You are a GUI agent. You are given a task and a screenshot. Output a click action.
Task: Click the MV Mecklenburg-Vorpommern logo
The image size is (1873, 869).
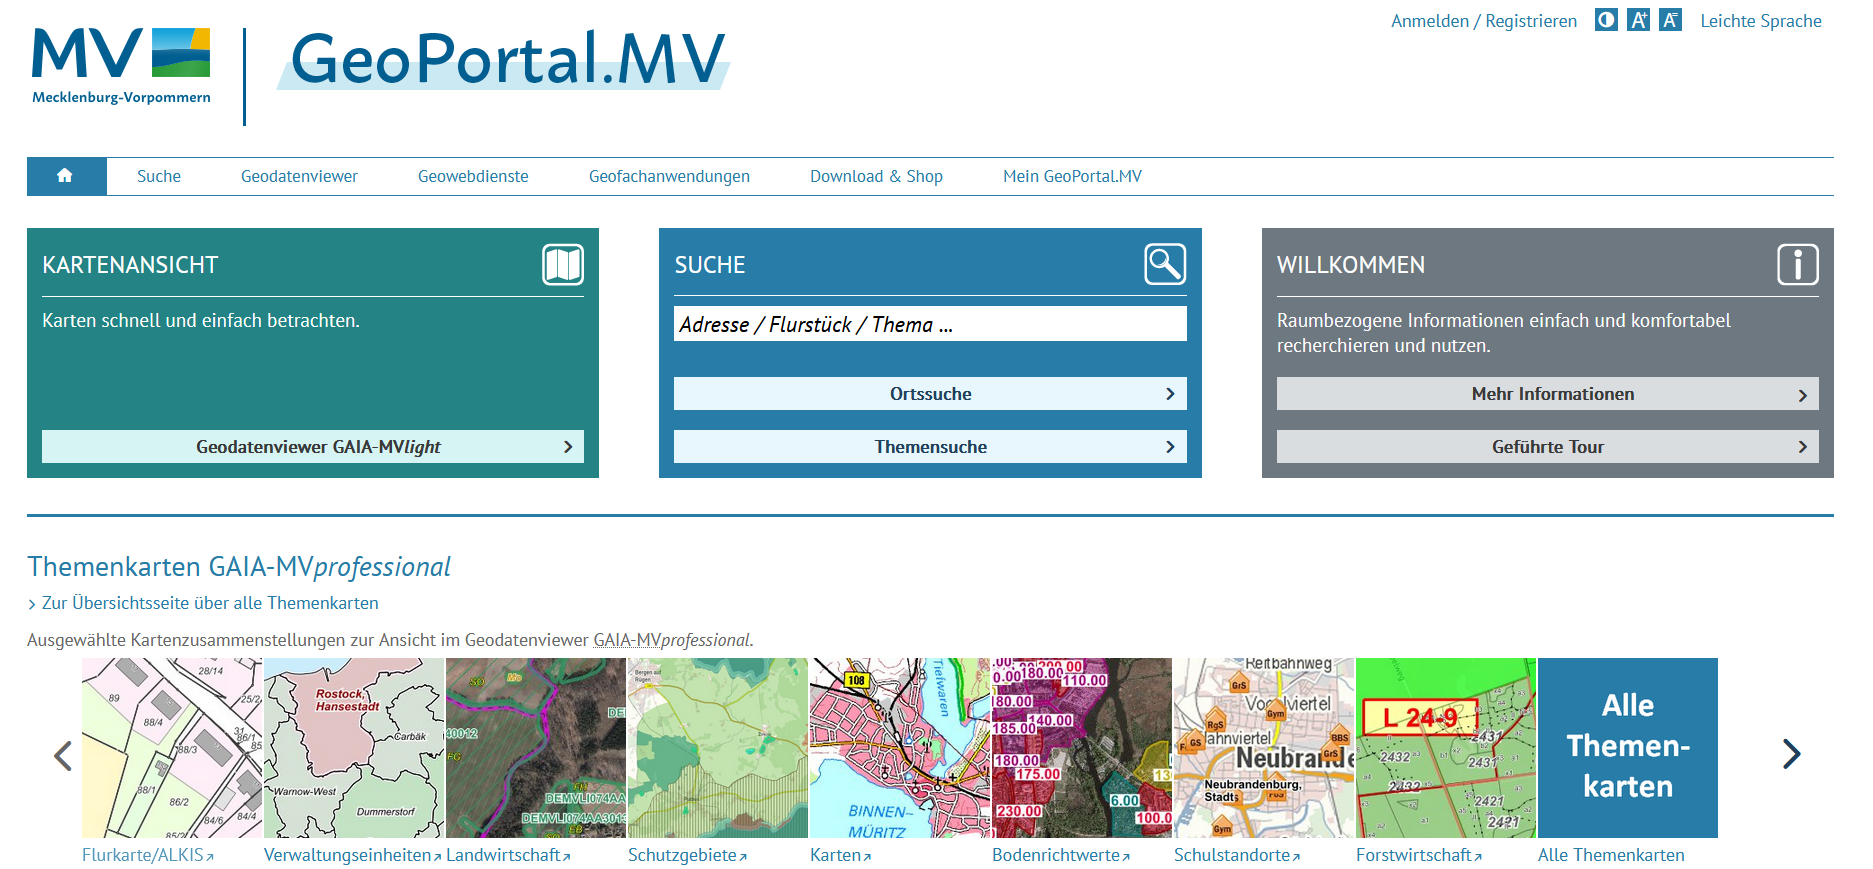(x=121, y=66)
